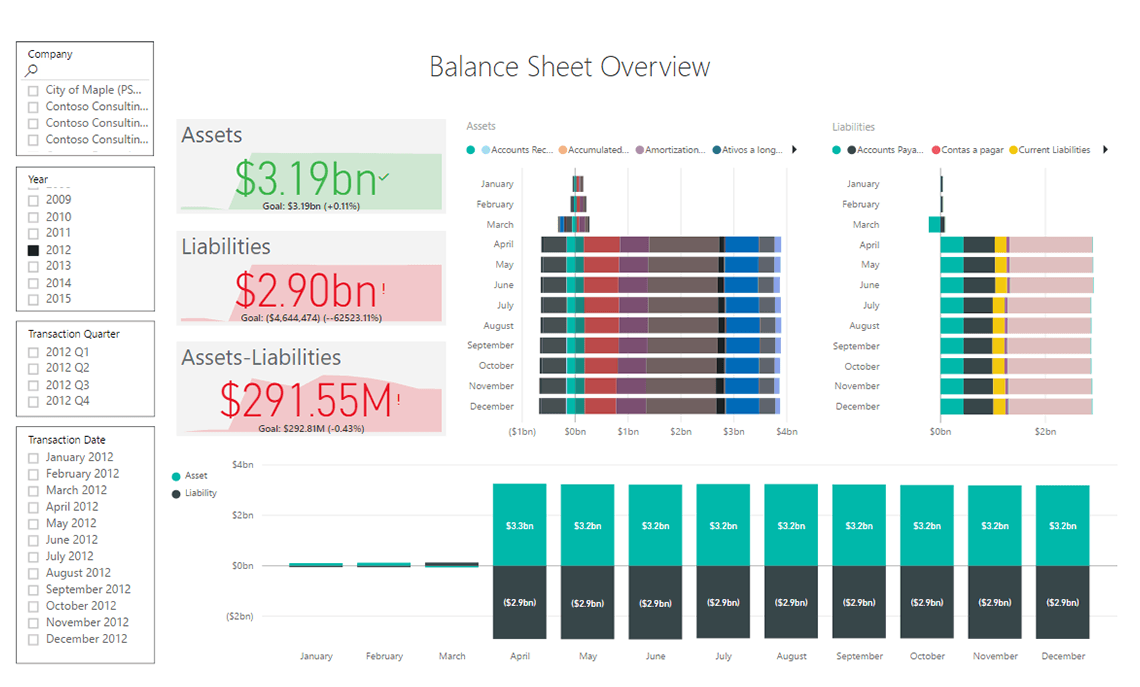Check the July 2012 date checkbox
Image resolution: width=1140 pixels, height=687 pixels.
[33, 557]
